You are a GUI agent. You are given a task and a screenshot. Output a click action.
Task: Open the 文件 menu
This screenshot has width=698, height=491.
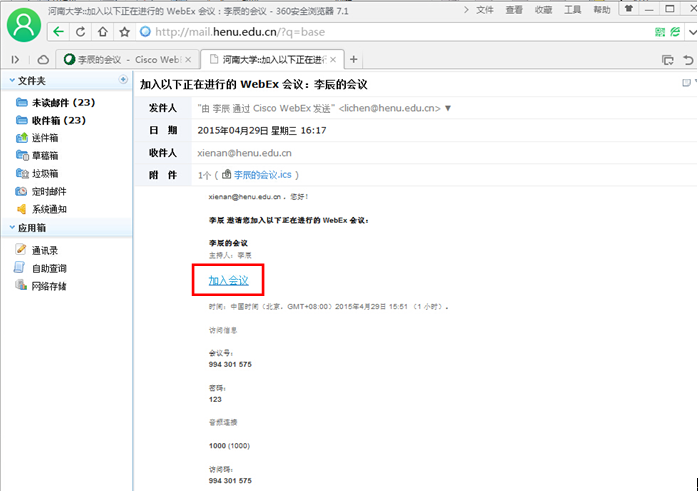pos(485,10)
